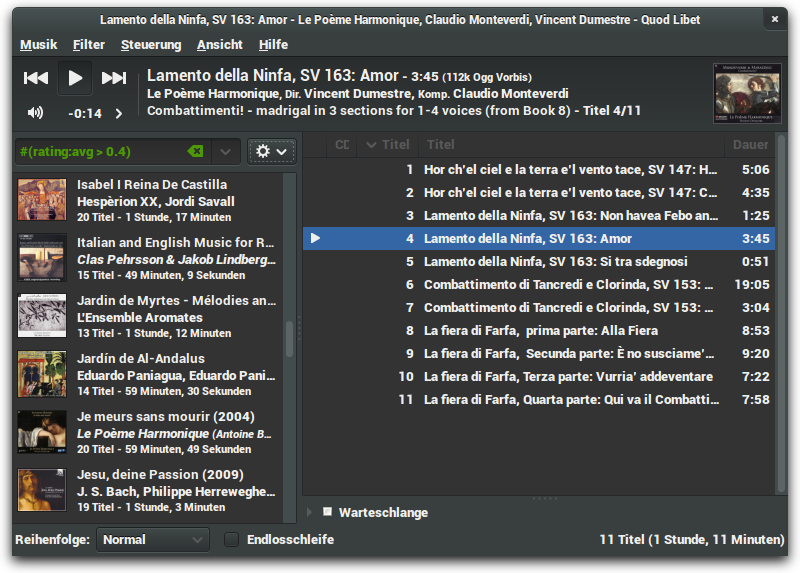Skip to the next track

(114, 78)
